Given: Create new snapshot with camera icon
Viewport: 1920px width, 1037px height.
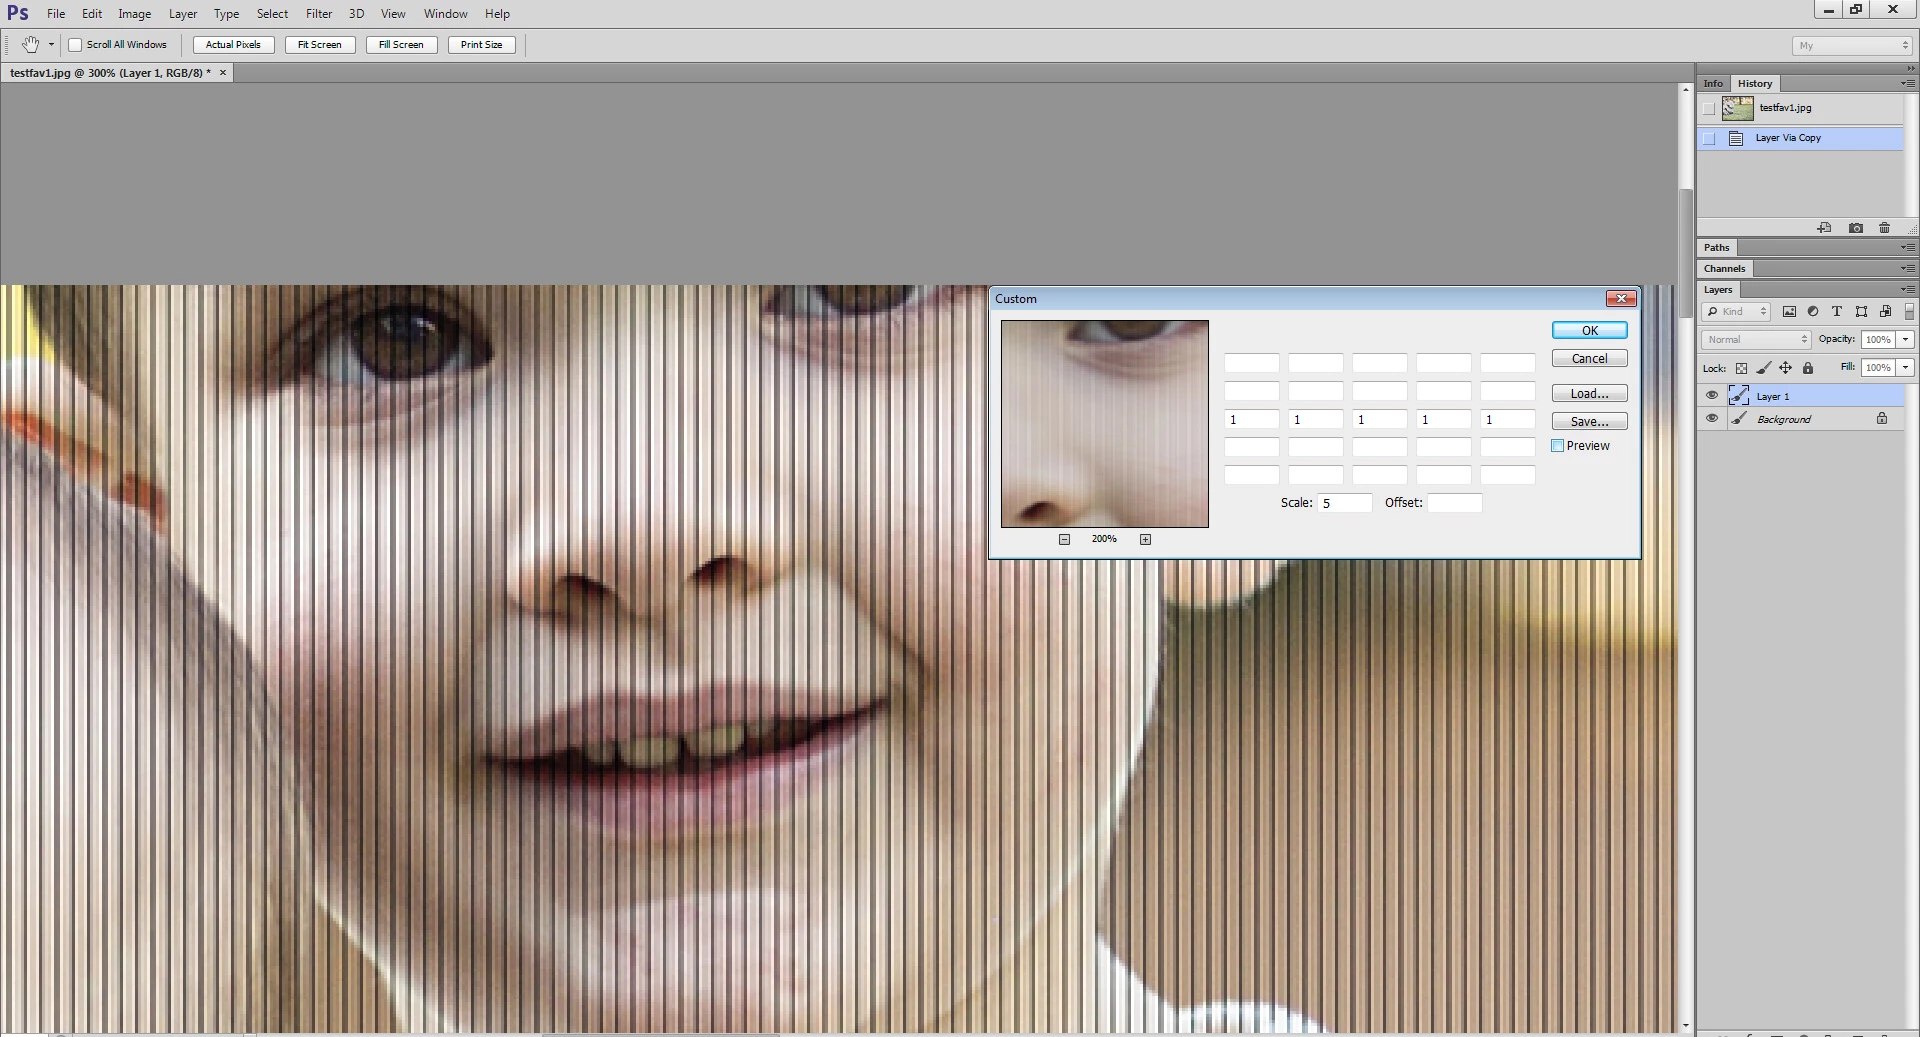Looking at the screenshot, I should click(x=1856, y=228).
